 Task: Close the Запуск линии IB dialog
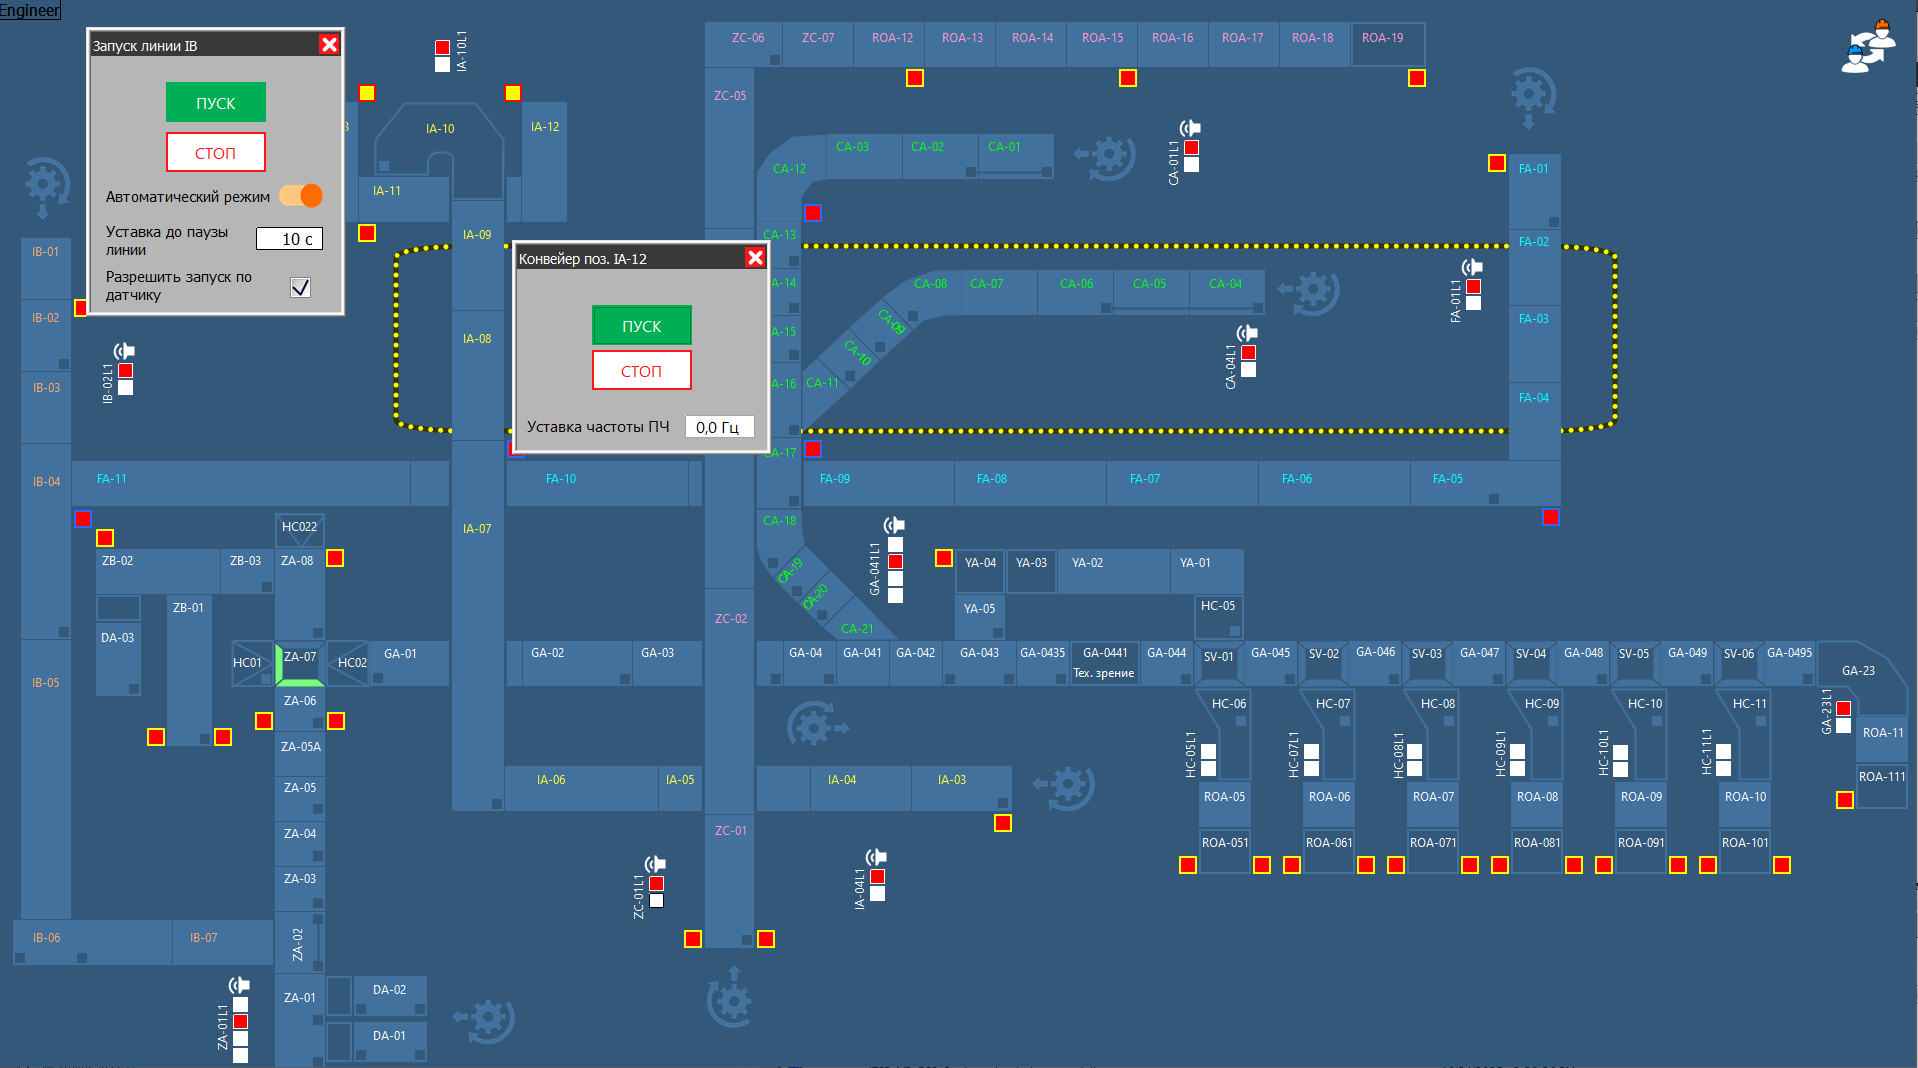click(329, 44)
